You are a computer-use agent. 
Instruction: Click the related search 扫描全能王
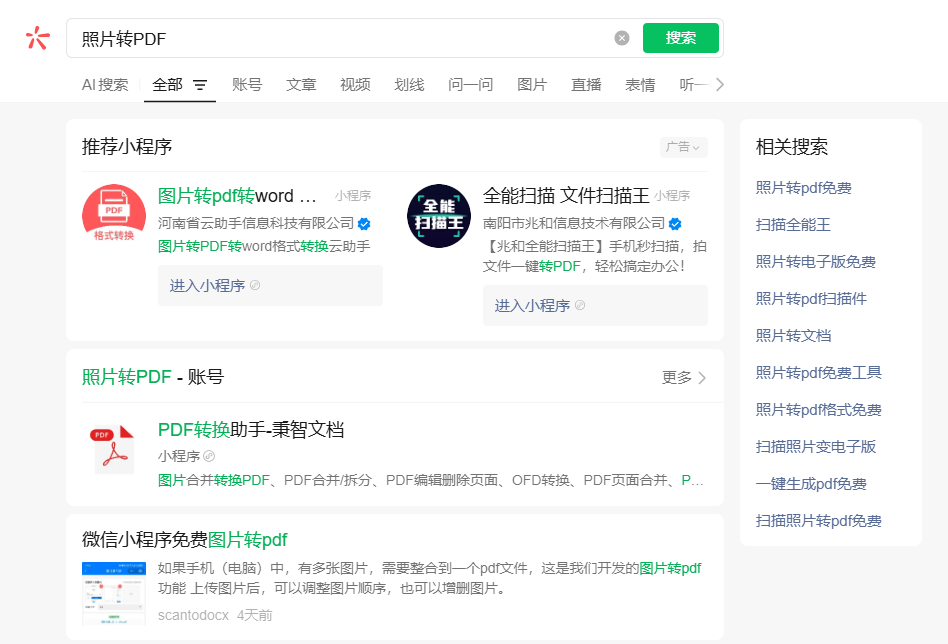(793, 225)
